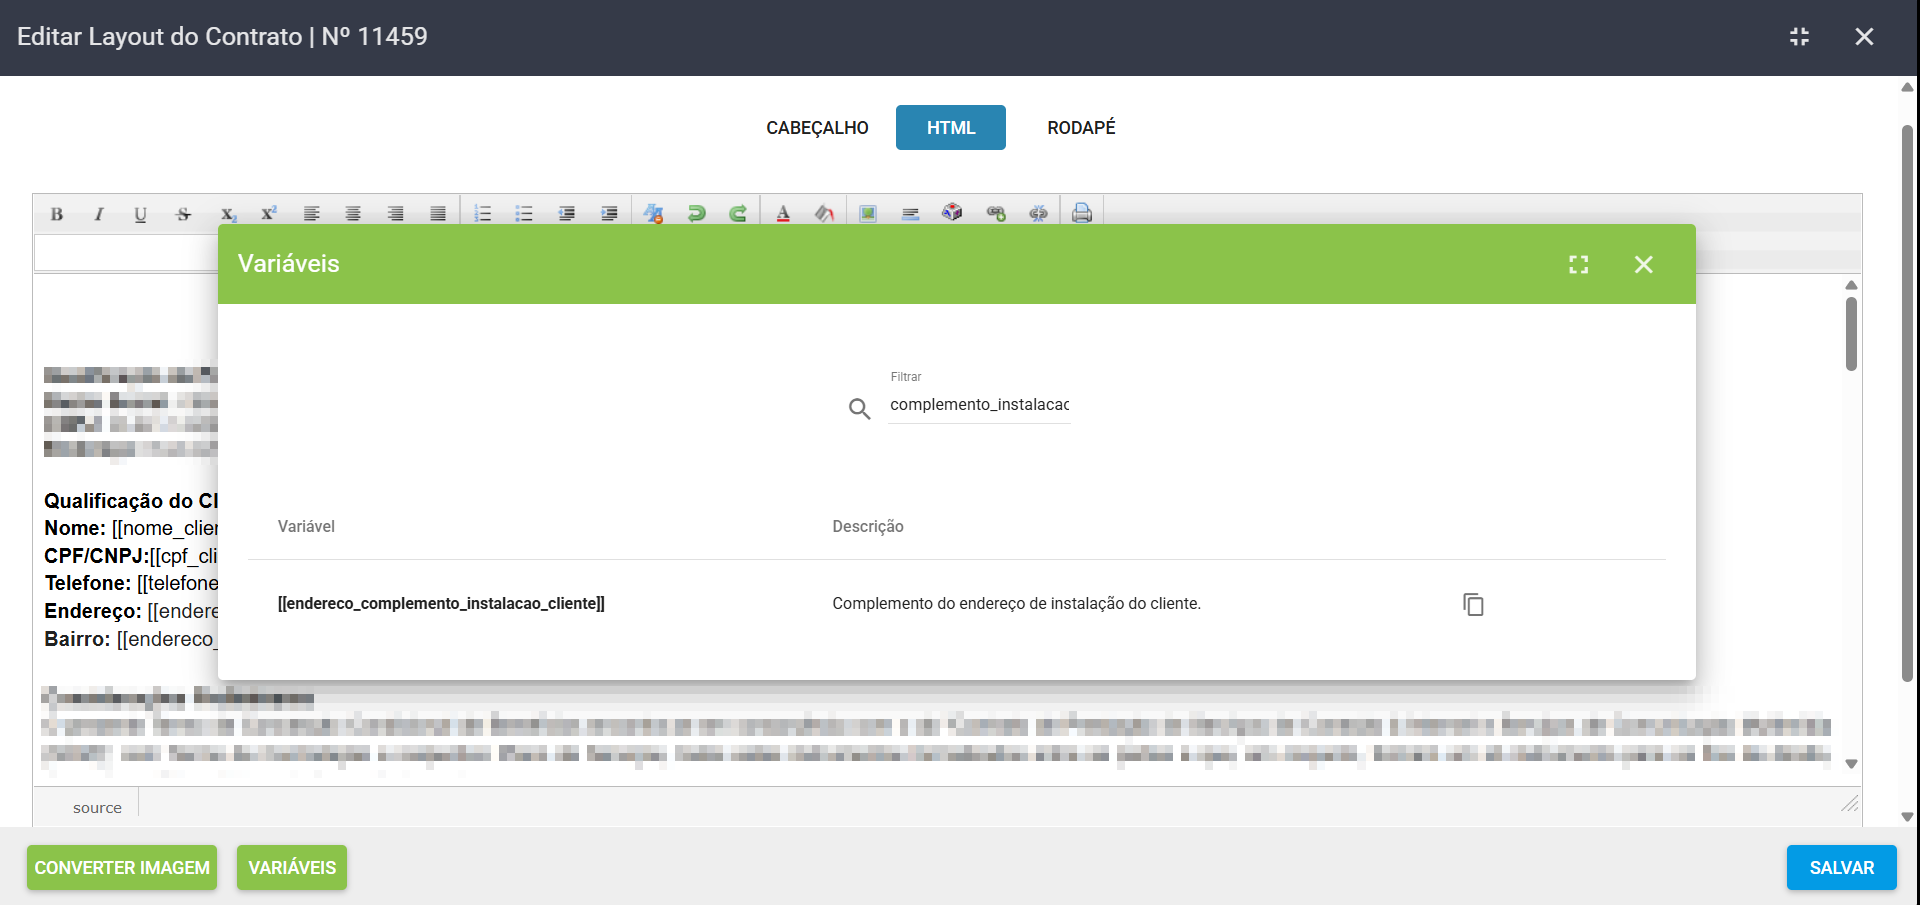
Task: Insert an image into the editor
Action: [867, 214]
